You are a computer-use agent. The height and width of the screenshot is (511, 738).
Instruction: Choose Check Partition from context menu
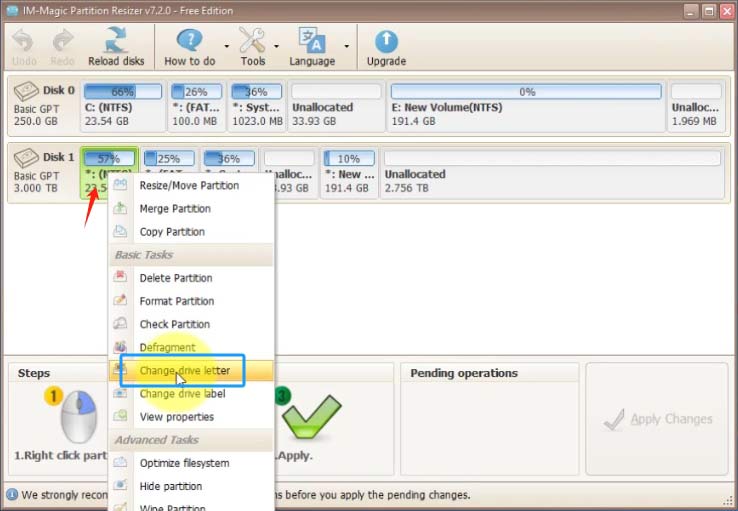point(191,324)
